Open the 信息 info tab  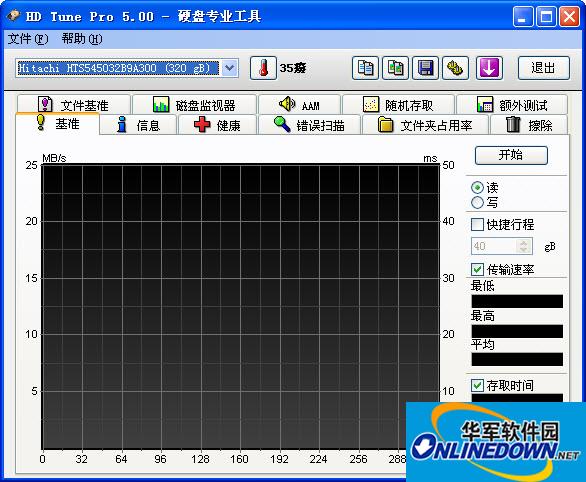click(139, 125)
